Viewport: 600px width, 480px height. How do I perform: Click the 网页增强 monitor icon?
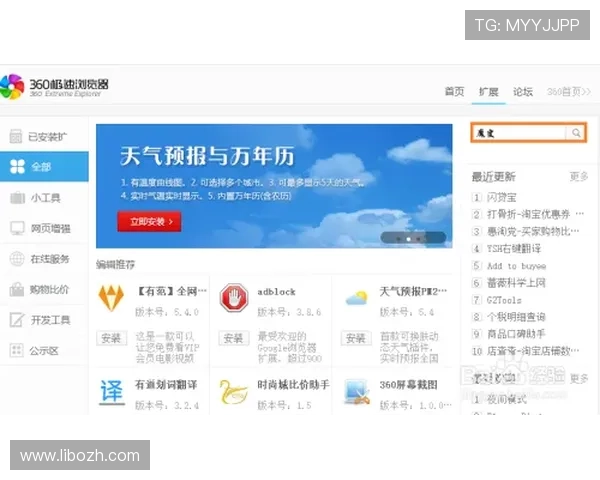[x=17, y=228]
